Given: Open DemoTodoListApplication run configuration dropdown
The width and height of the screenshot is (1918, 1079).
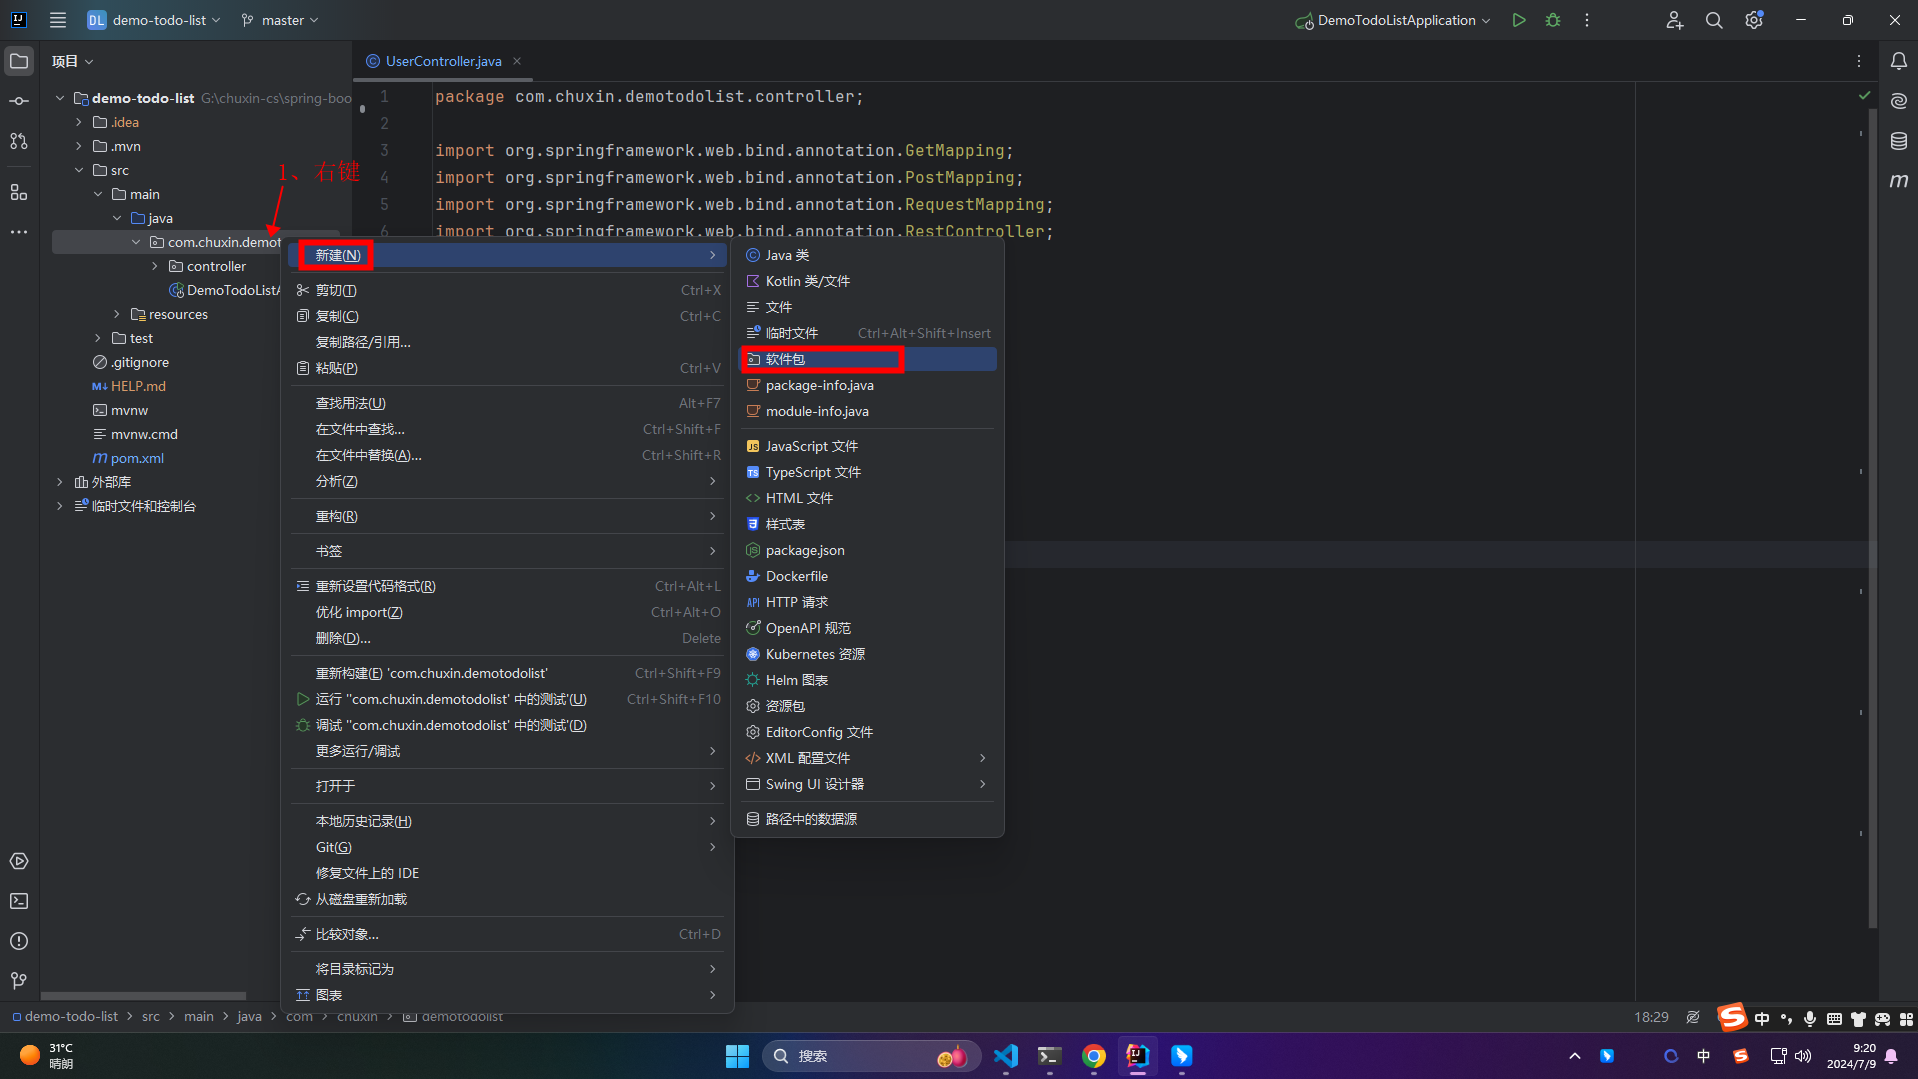Looking at the screenshot, I should (x=1393, y=20).
